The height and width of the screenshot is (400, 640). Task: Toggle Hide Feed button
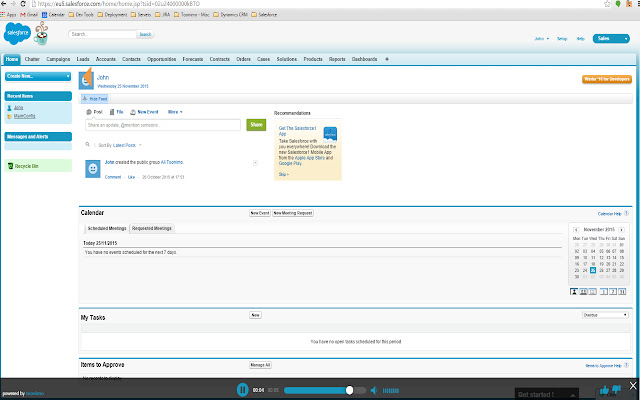(95, 99)
